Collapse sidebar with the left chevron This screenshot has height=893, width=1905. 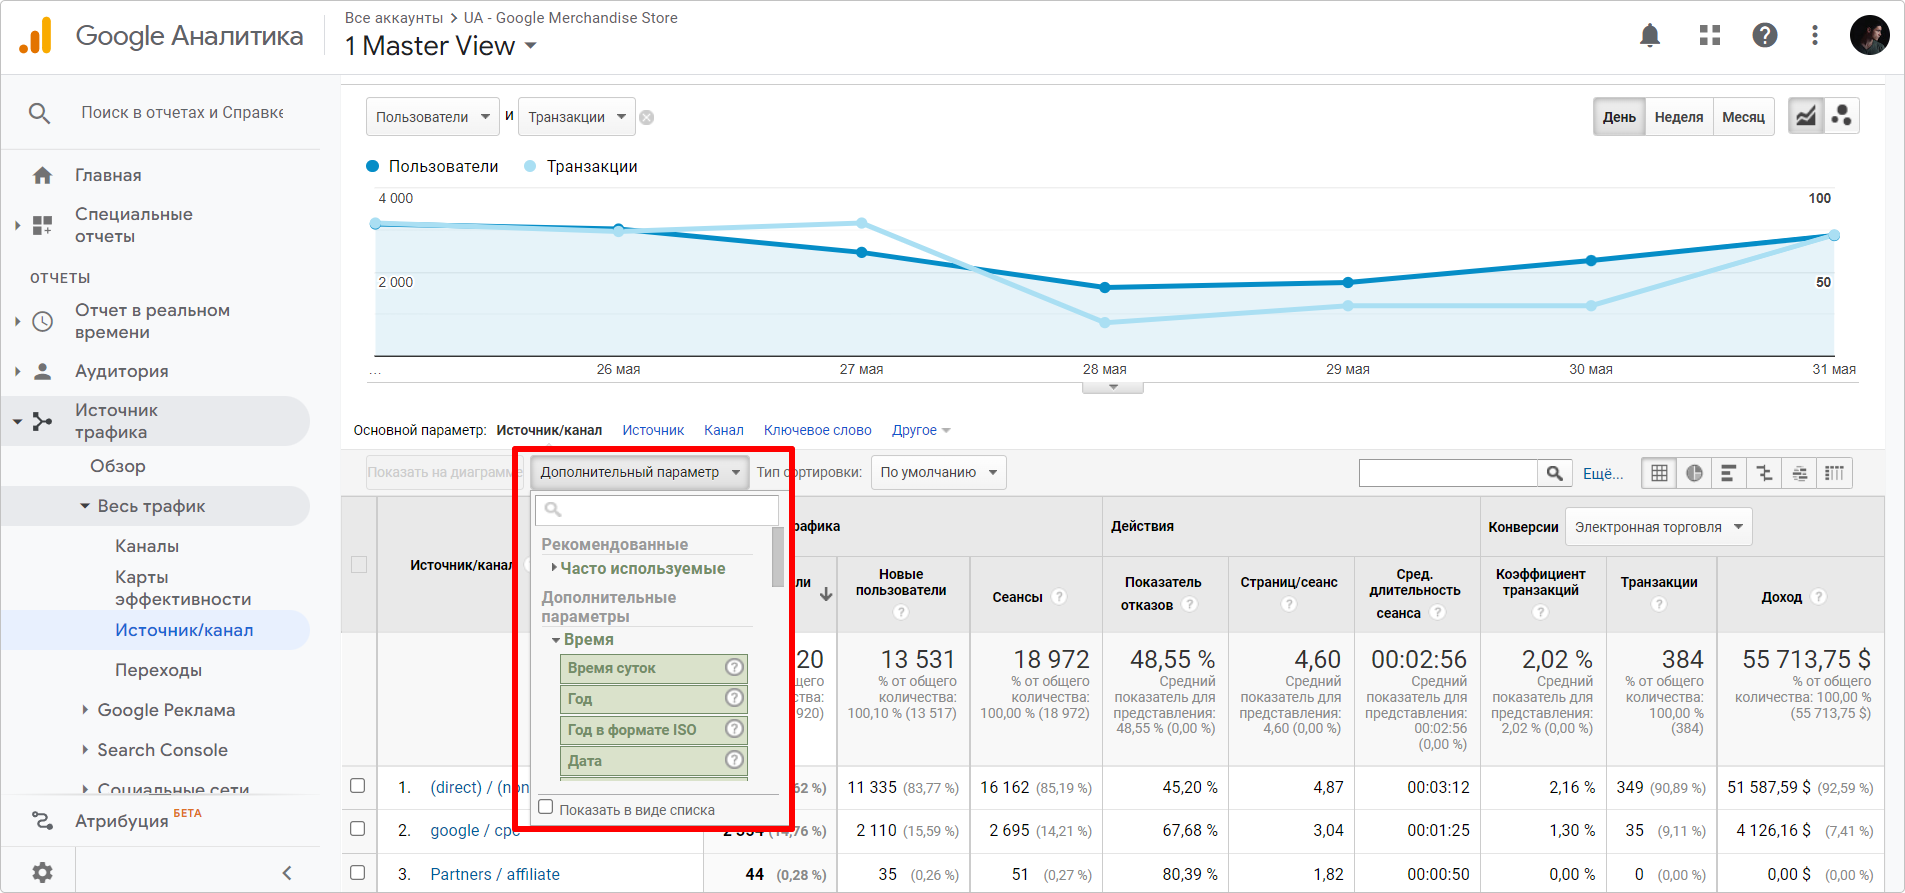click(x=287, y=873)
